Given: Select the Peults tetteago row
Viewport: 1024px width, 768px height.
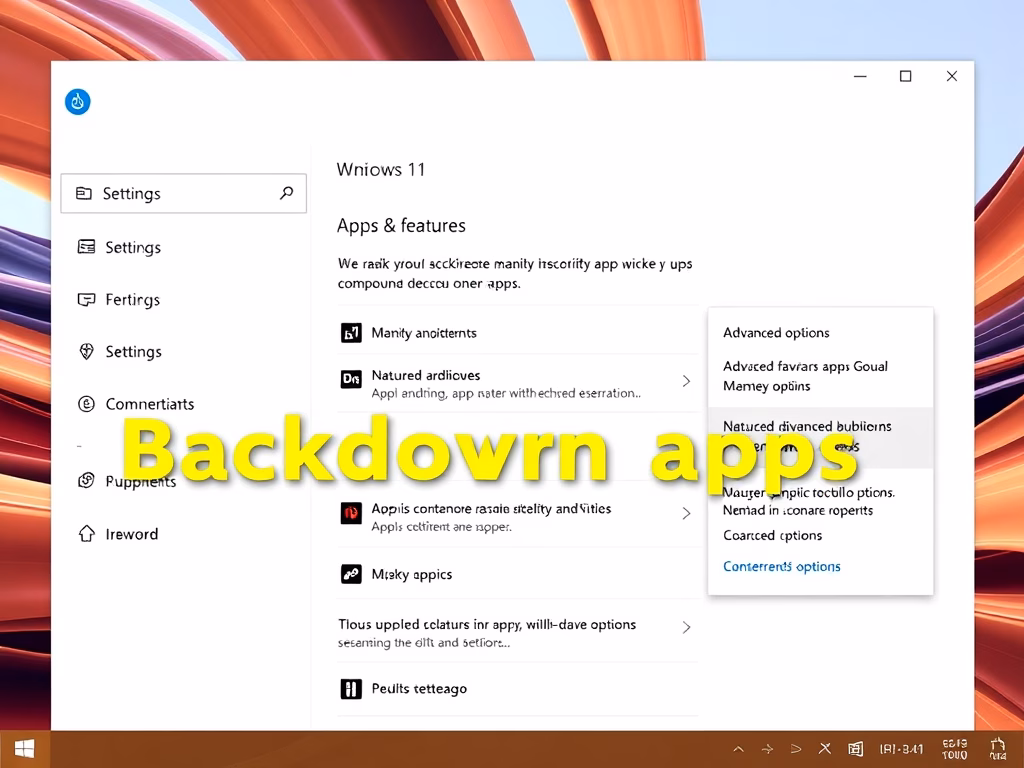Looking at the screenshot, I should pyautogui.click(x=517, y=689).
